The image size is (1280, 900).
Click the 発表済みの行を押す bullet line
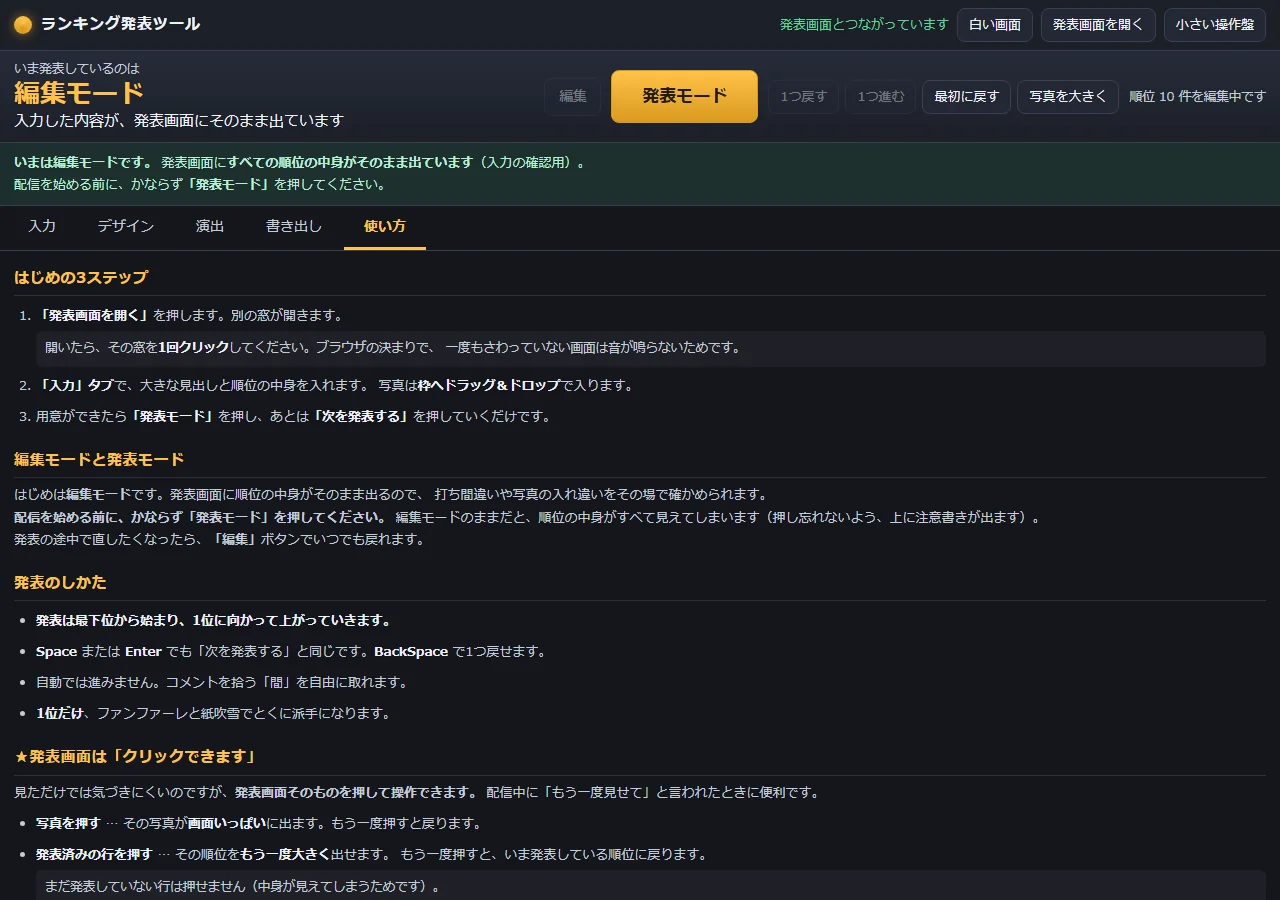[372, 855]
